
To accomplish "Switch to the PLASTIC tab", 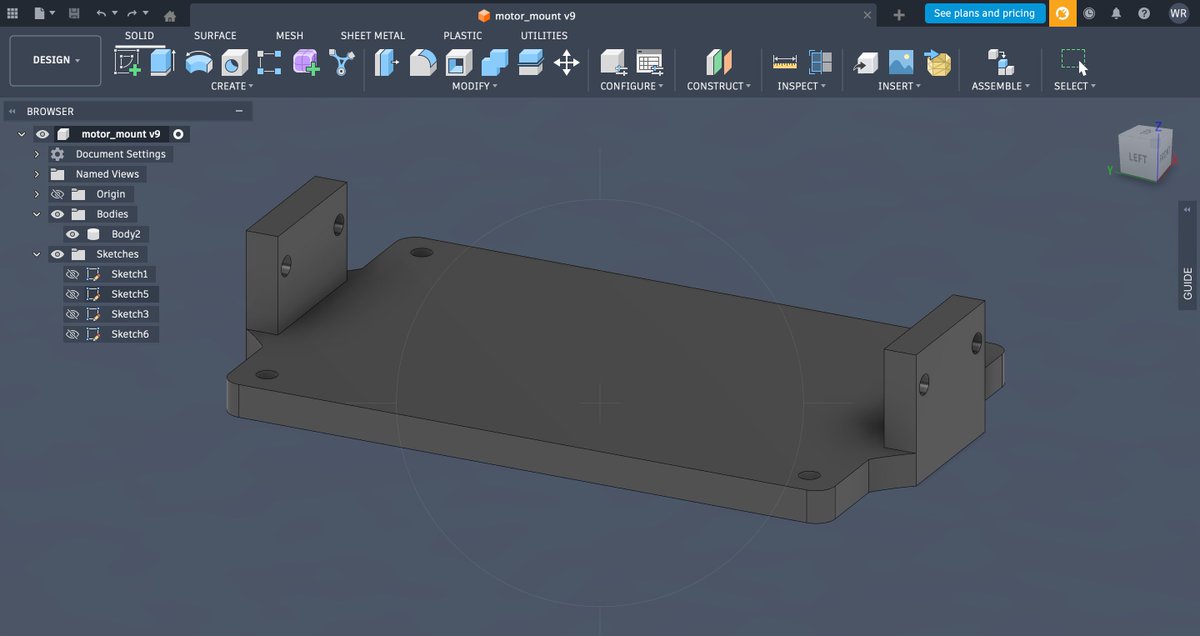I will tap(463, 35).
